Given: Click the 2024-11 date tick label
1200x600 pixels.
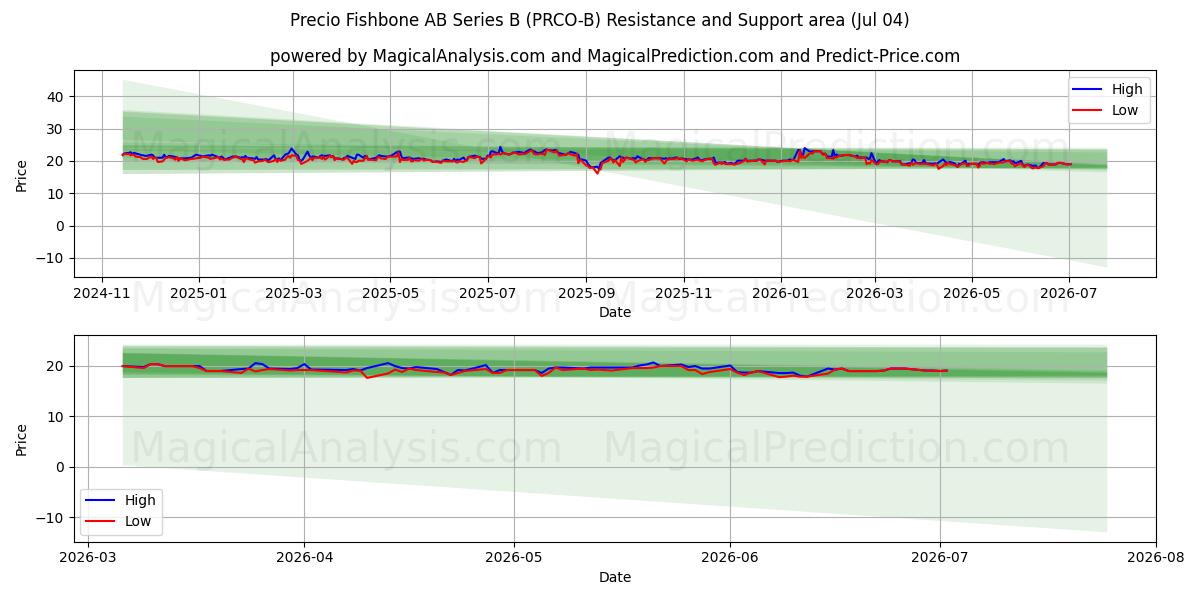Looking at the screenshot, I should tap(102, 293).
